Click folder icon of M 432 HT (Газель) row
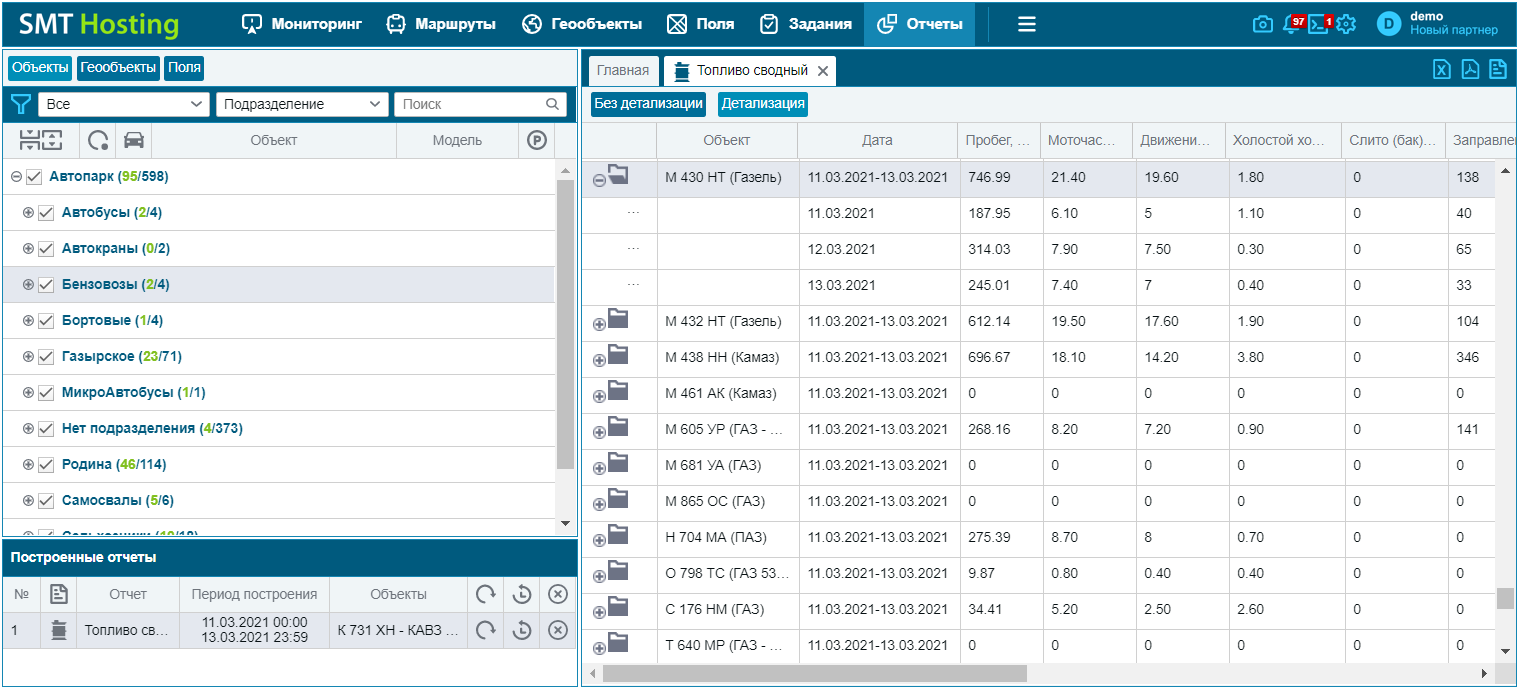Viewport: 1519px width, 690px height. click(617, 319)
